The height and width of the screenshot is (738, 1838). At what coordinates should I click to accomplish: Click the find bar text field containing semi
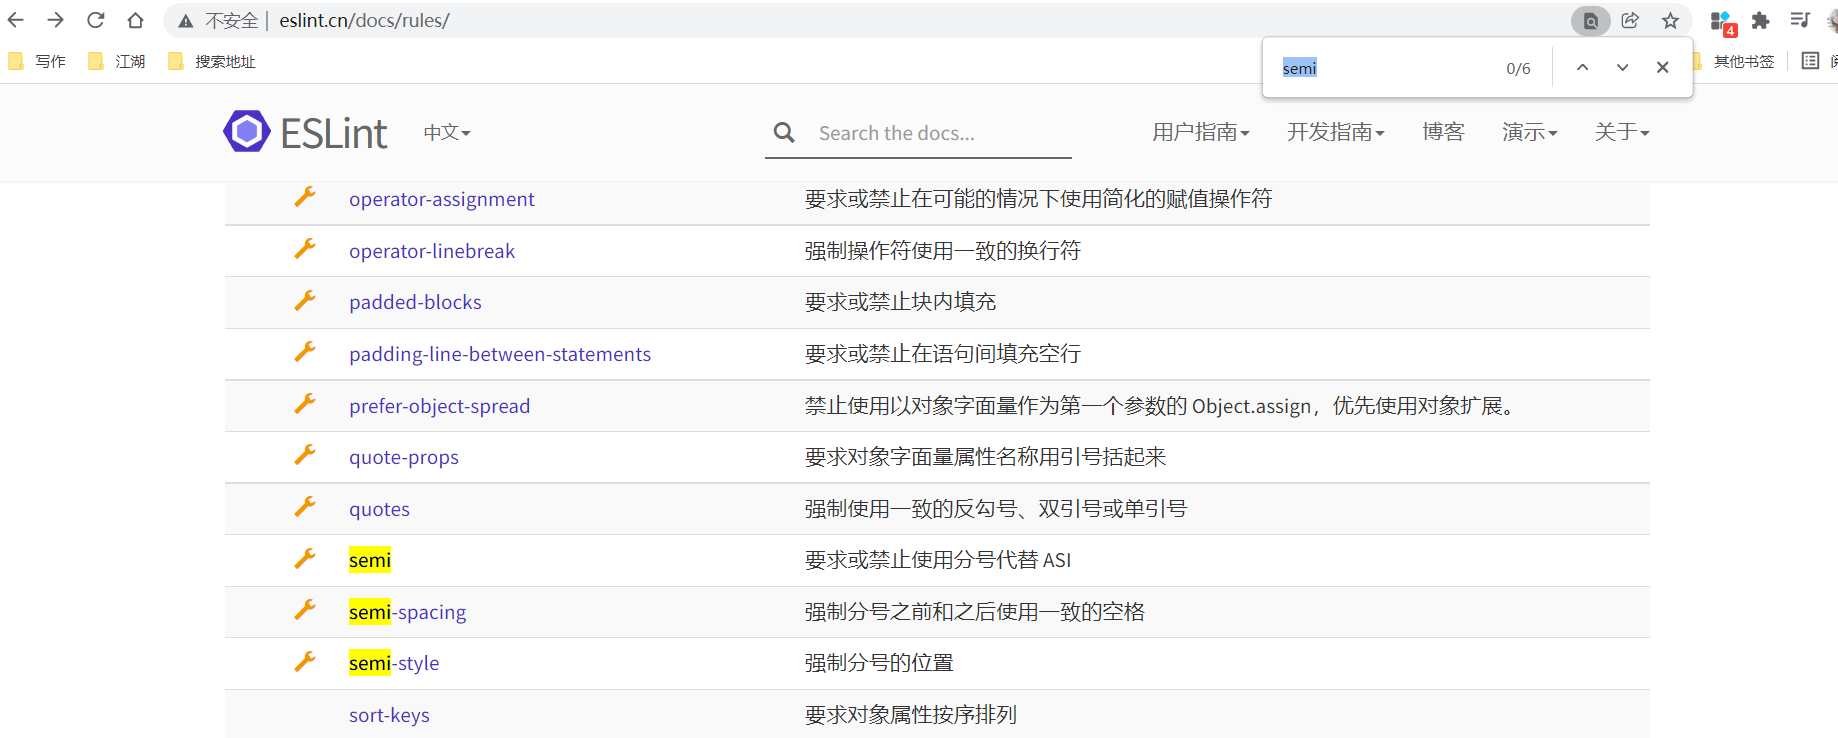[1385, 68]
